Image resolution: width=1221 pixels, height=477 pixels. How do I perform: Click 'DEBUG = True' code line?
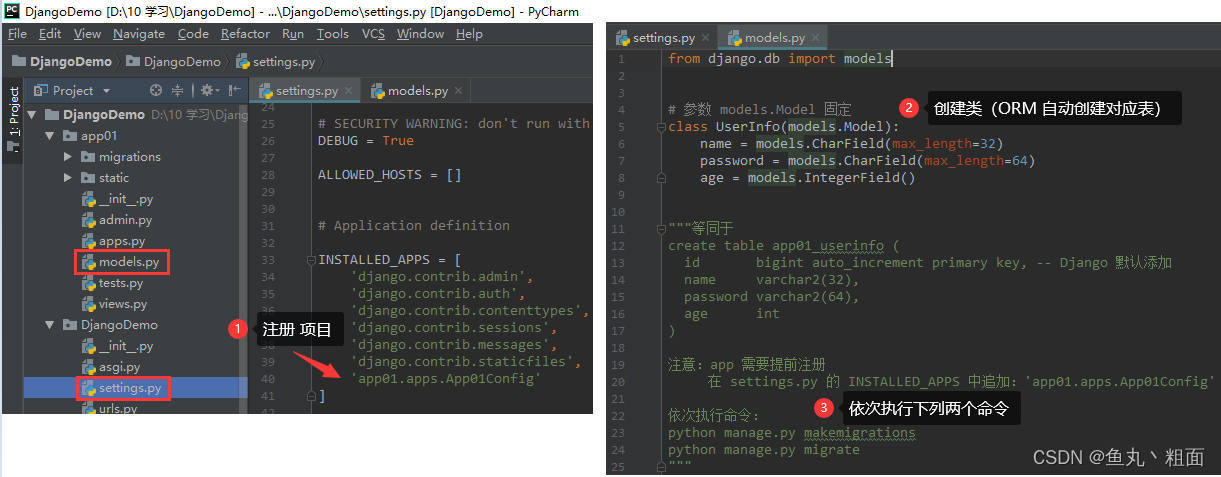click(x=366, y=140)
